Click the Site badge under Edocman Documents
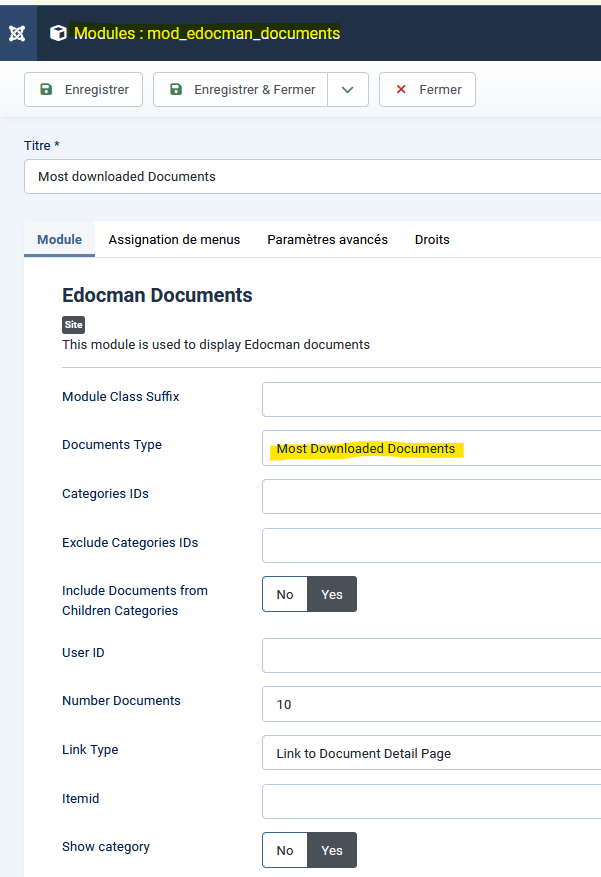Screen dimensions: 601x877 click(x=73, y=325)
